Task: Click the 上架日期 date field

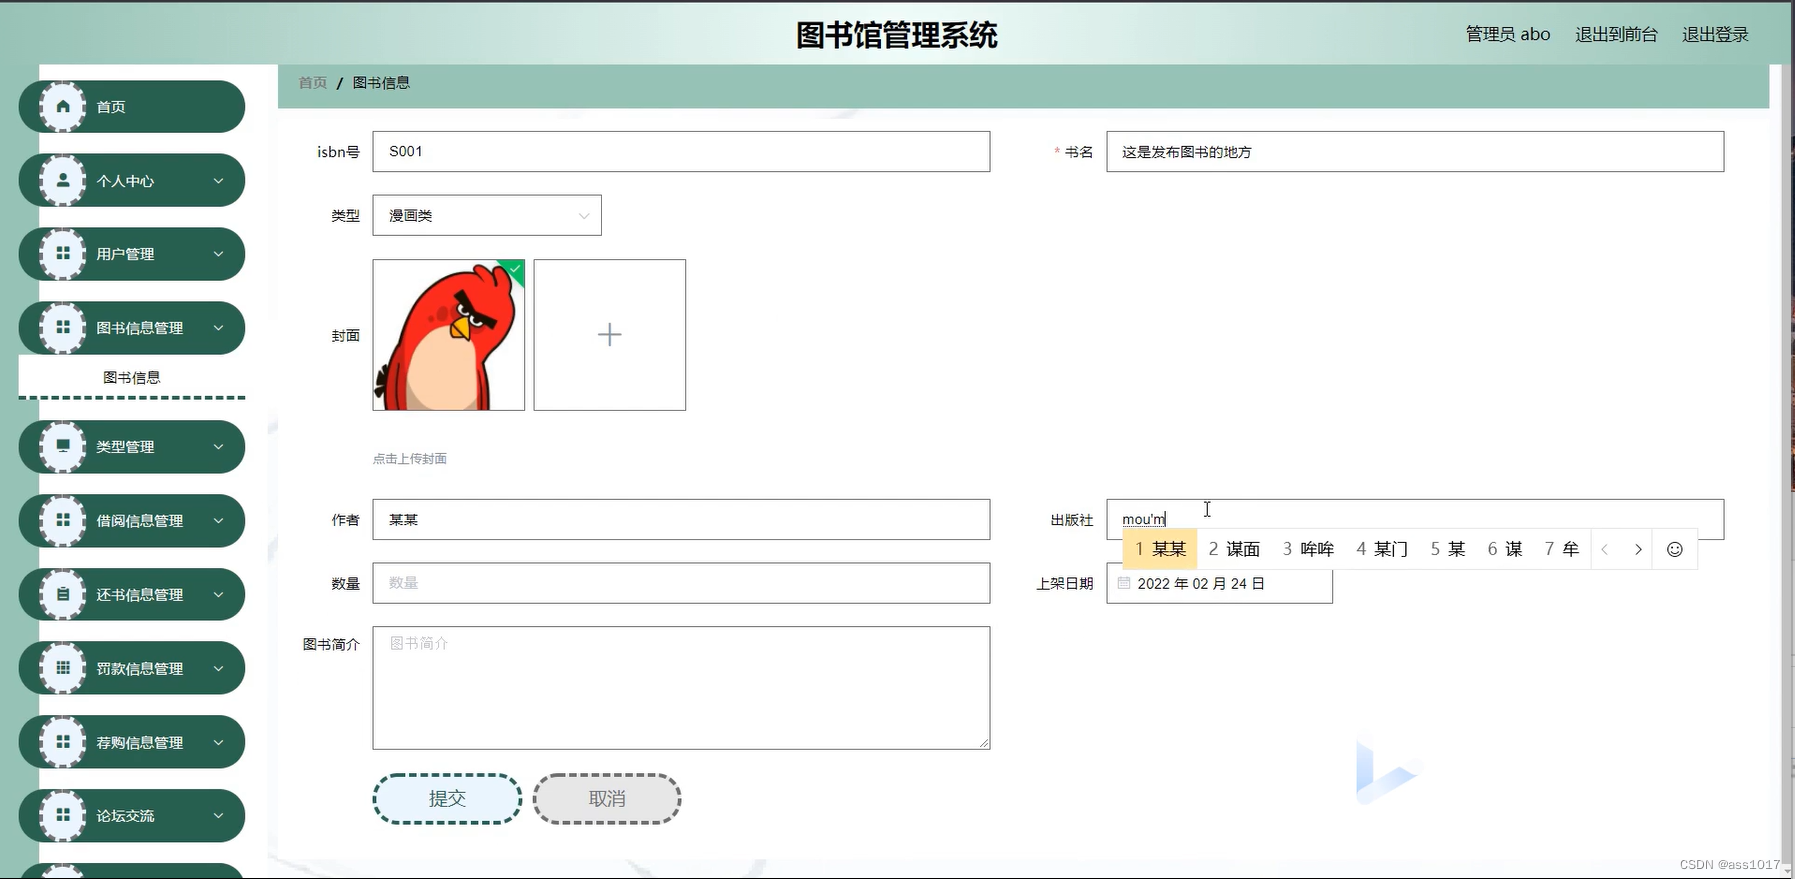Action: click(x=1219, y=583)
